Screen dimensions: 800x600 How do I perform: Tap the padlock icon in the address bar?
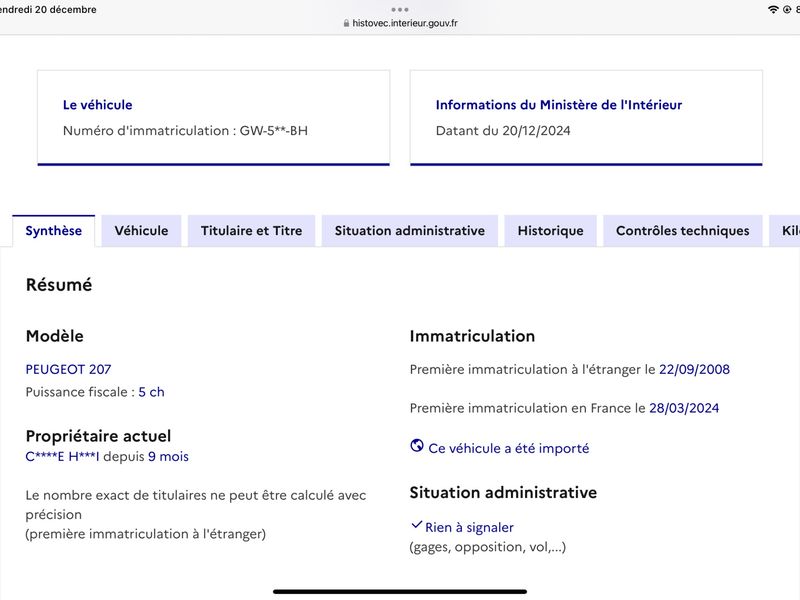click(x=346, y=23)
